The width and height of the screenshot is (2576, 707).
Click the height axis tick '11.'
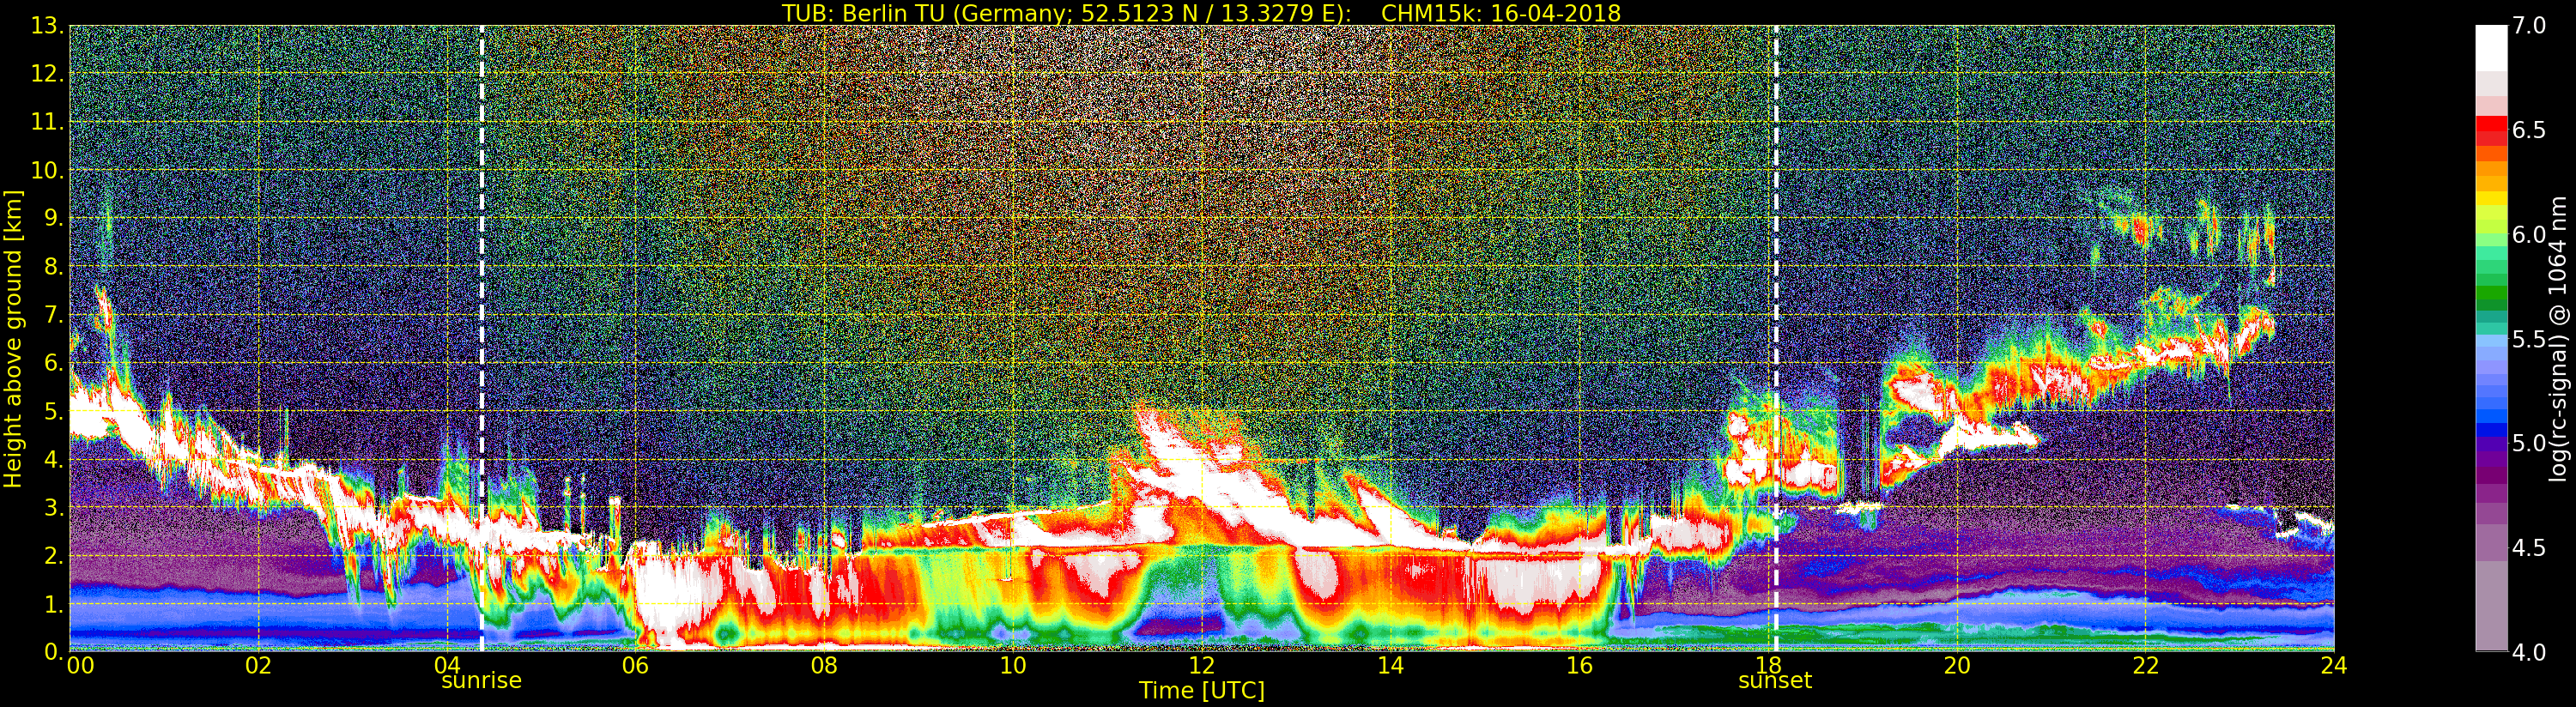pyautogui.click(x=47, y=122)
